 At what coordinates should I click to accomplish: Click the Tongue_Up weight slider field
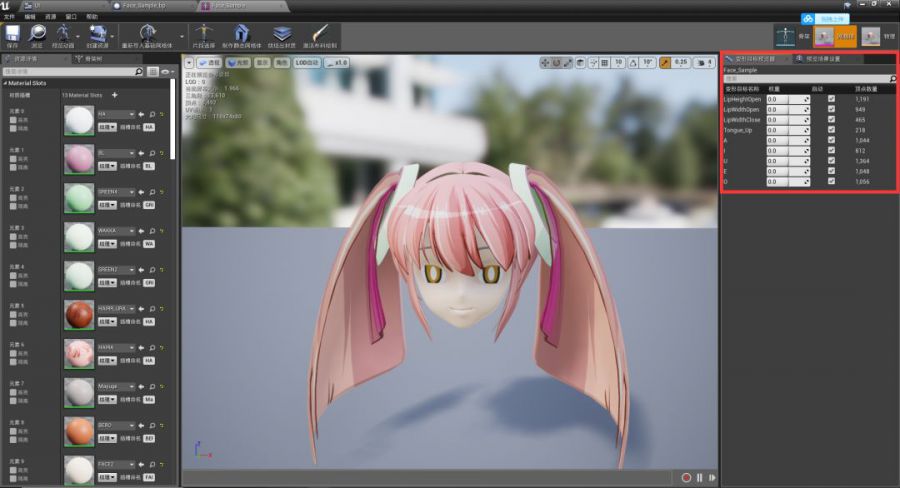pos(788,130)
